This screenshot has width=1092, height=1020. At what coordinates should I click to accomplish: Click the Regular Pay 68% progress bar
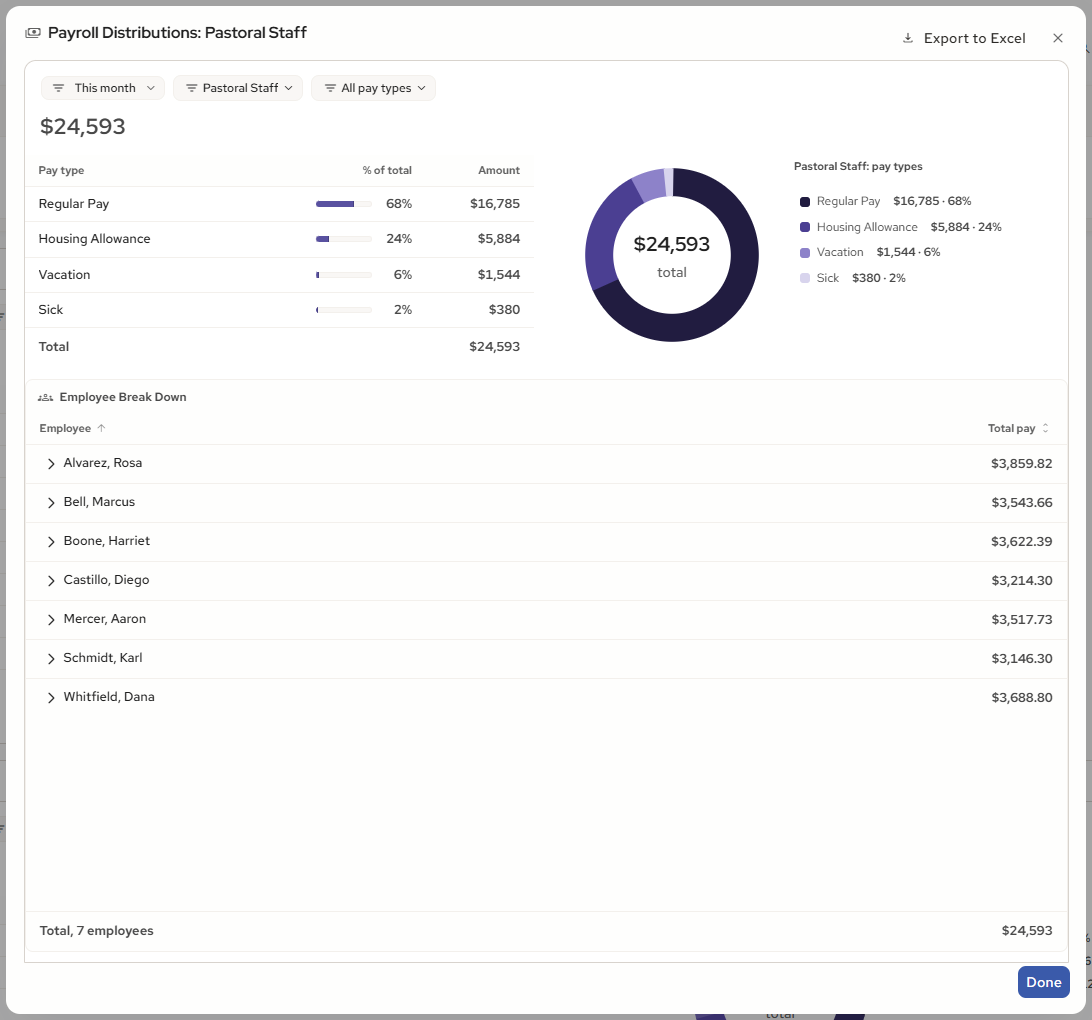coord(344,204)
